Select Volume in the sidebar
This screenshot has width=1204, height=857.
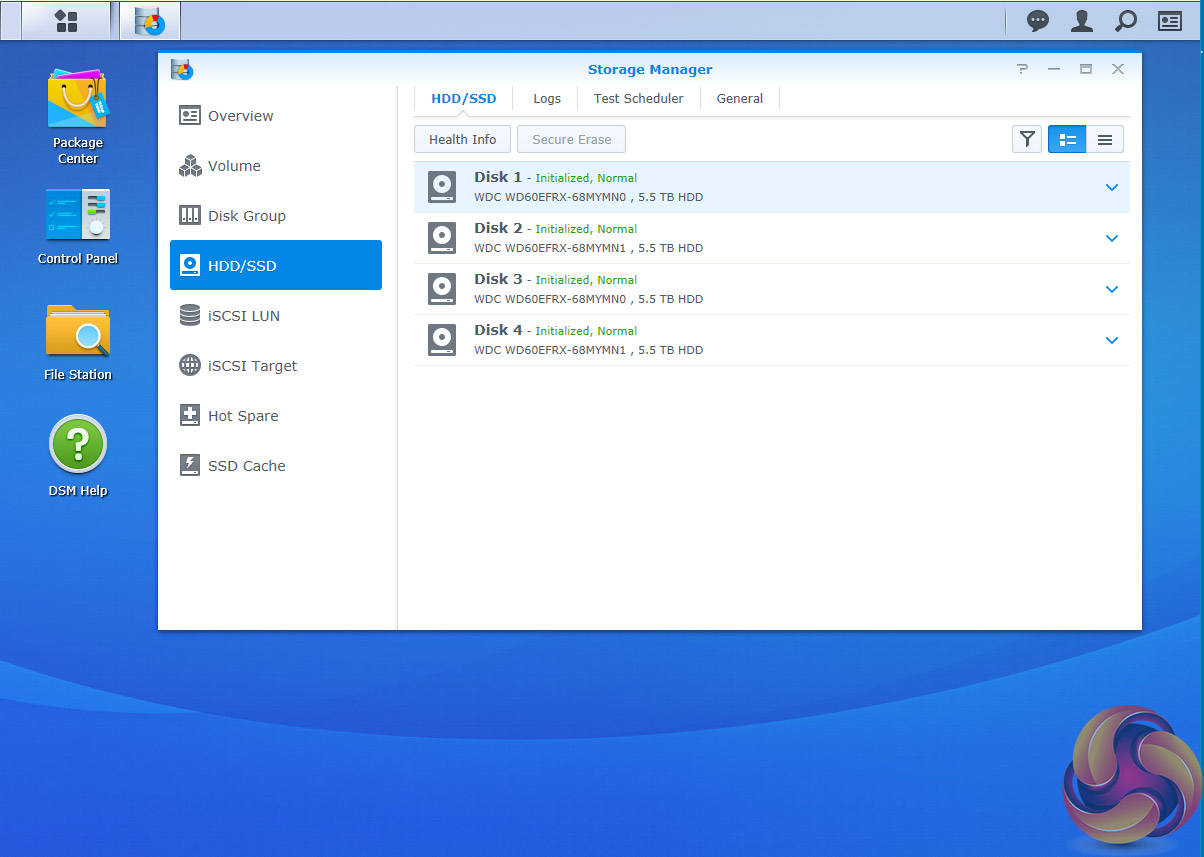tap(234, 166)
